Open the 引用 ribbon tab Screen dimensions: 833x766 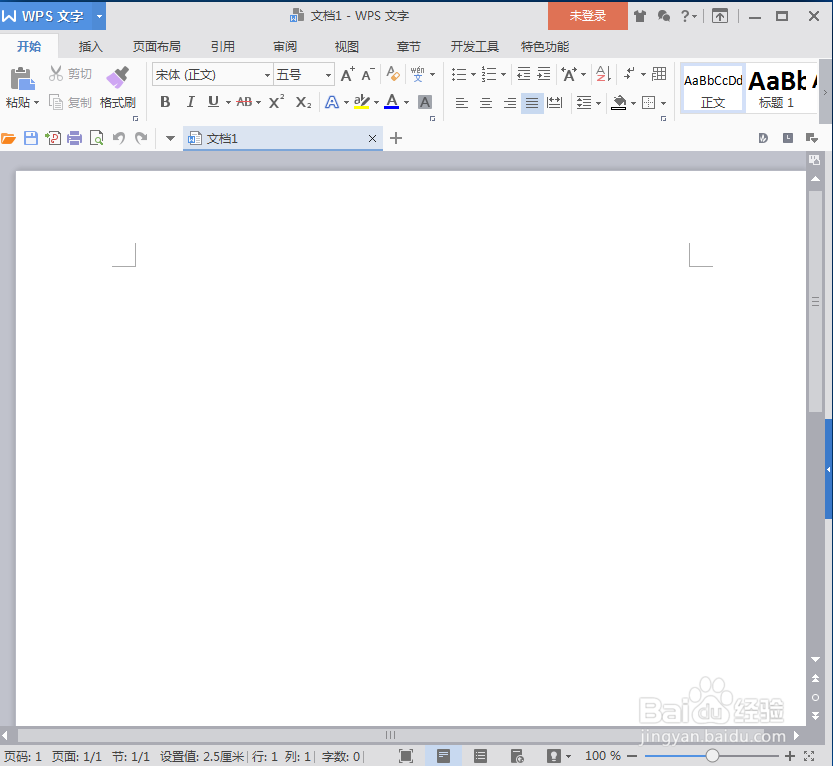point(223,47)
